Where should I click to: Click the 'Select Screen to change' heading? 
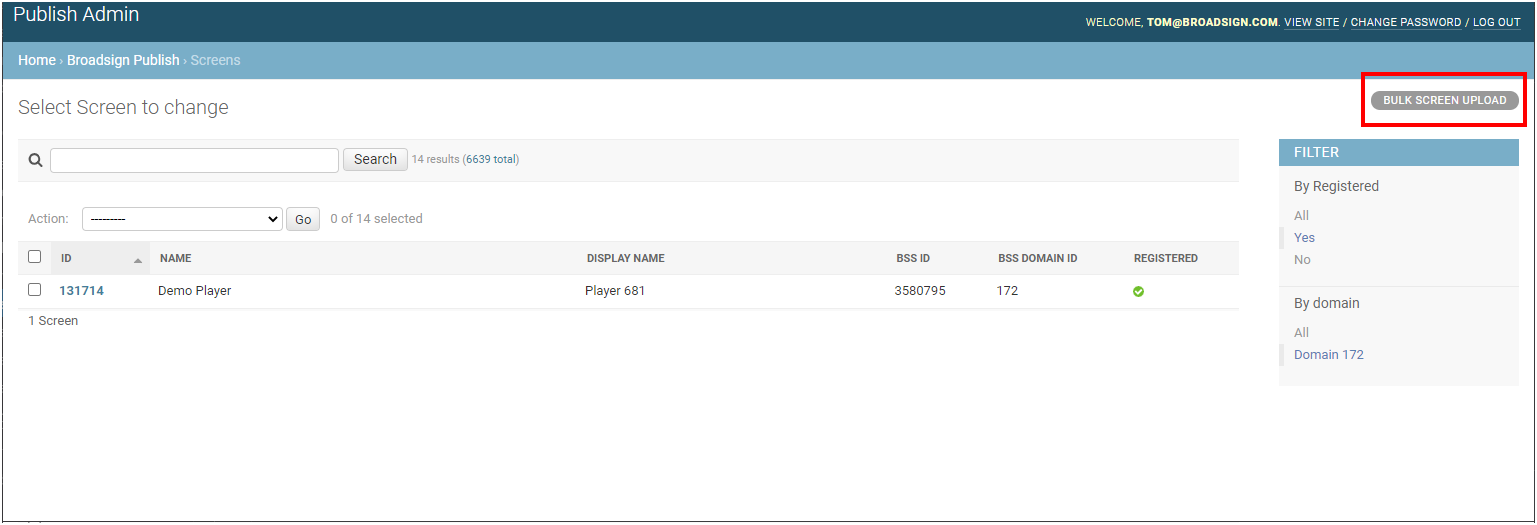tap(123, 107)
